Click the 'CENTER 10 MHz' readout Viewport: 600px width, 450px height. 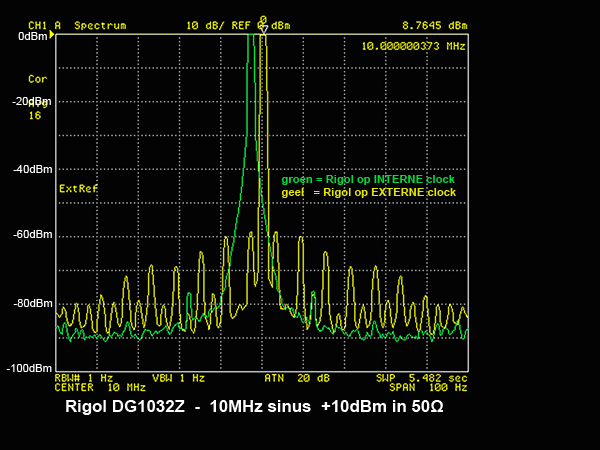tap(100, 388)
